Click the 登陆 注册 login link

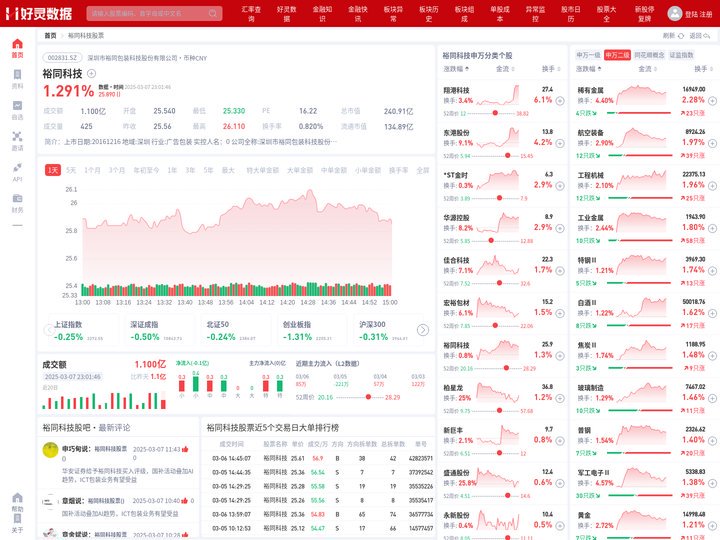coord(698,14)
